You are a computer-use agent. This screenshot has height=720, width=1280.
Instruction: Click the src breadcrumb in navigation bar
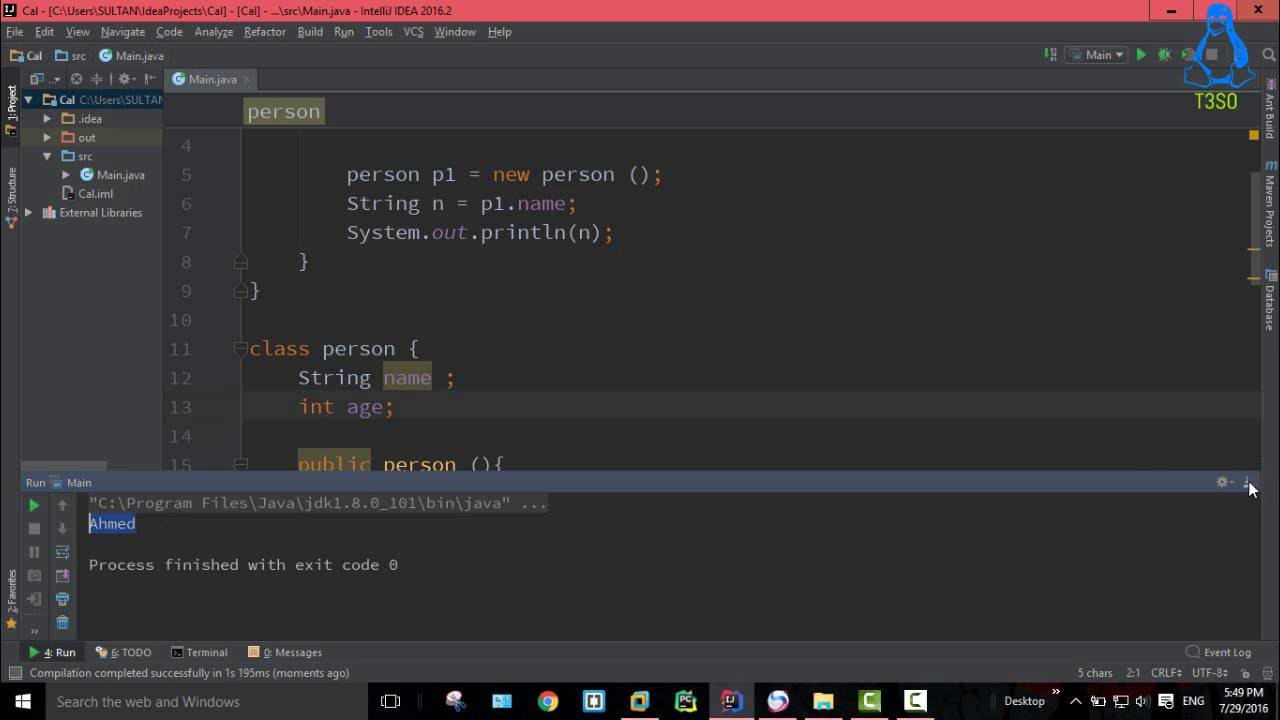[x=71, y=56]
